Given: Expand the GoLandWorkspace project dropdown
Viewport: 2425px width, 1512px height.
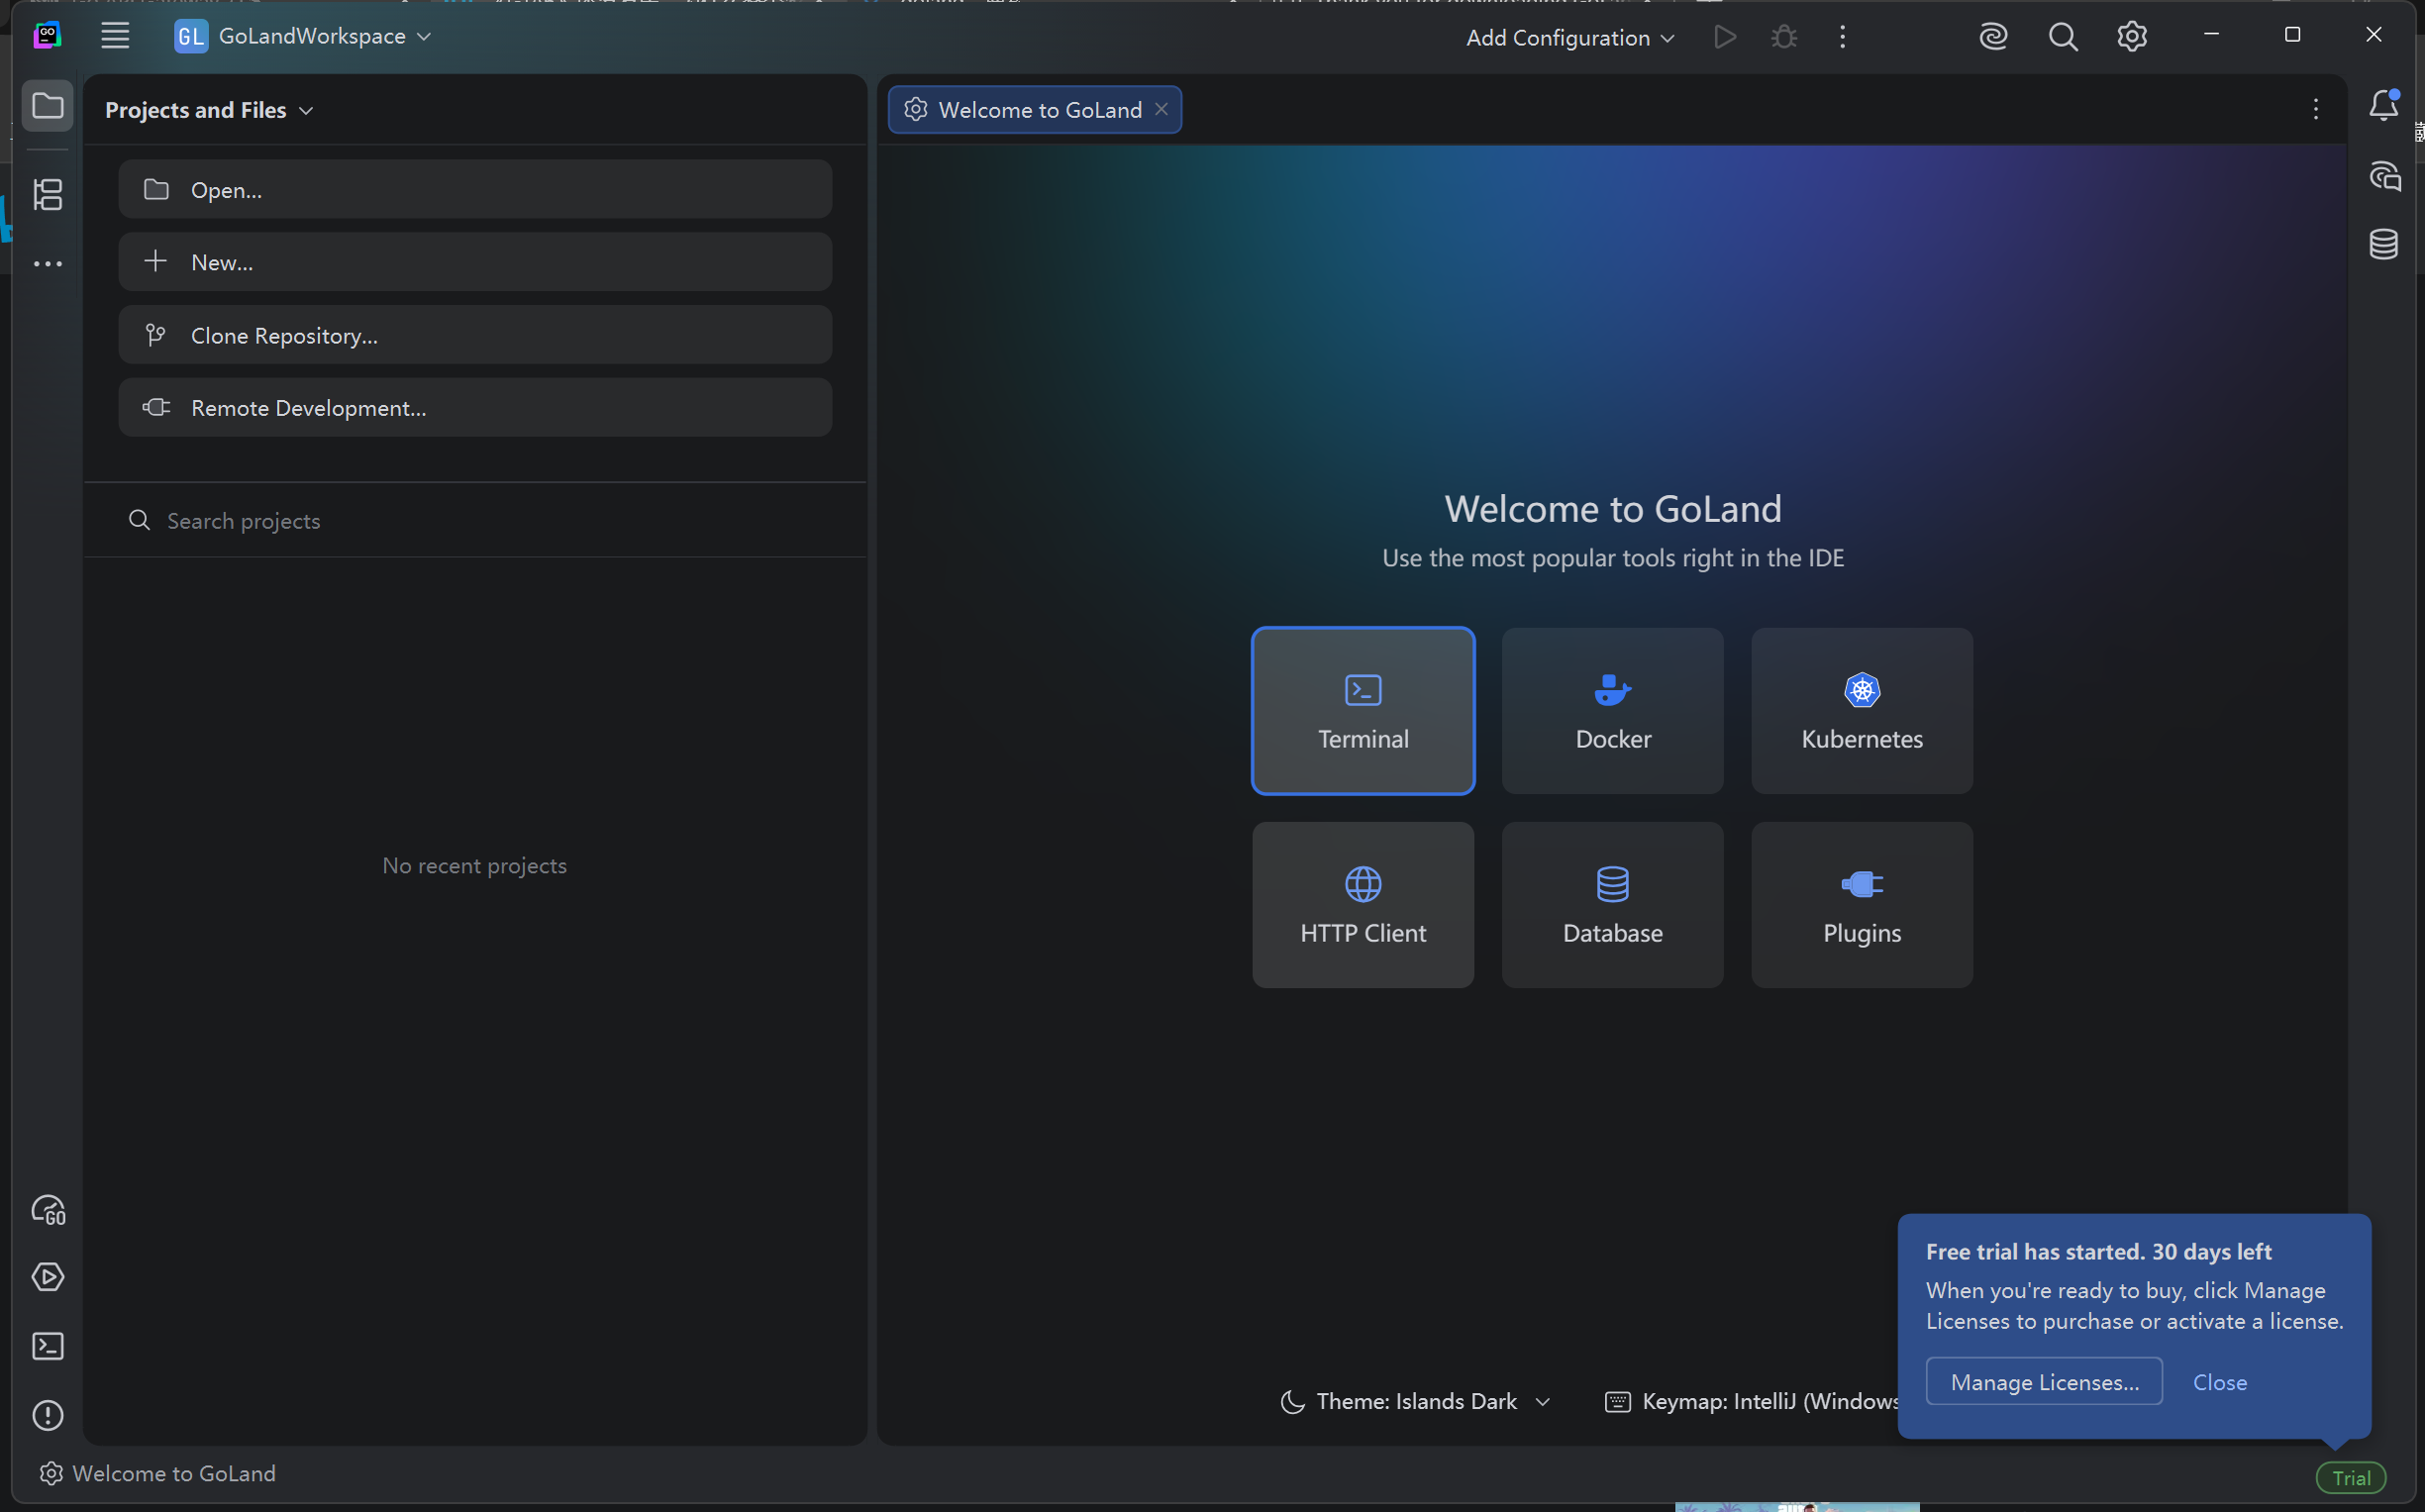Looking at the screenshot, I should (303, 36).
